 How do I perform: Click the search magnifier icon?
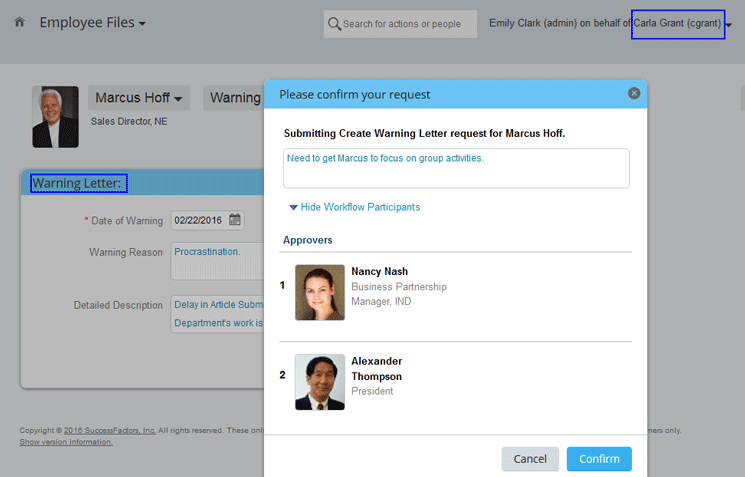point(335,23)
